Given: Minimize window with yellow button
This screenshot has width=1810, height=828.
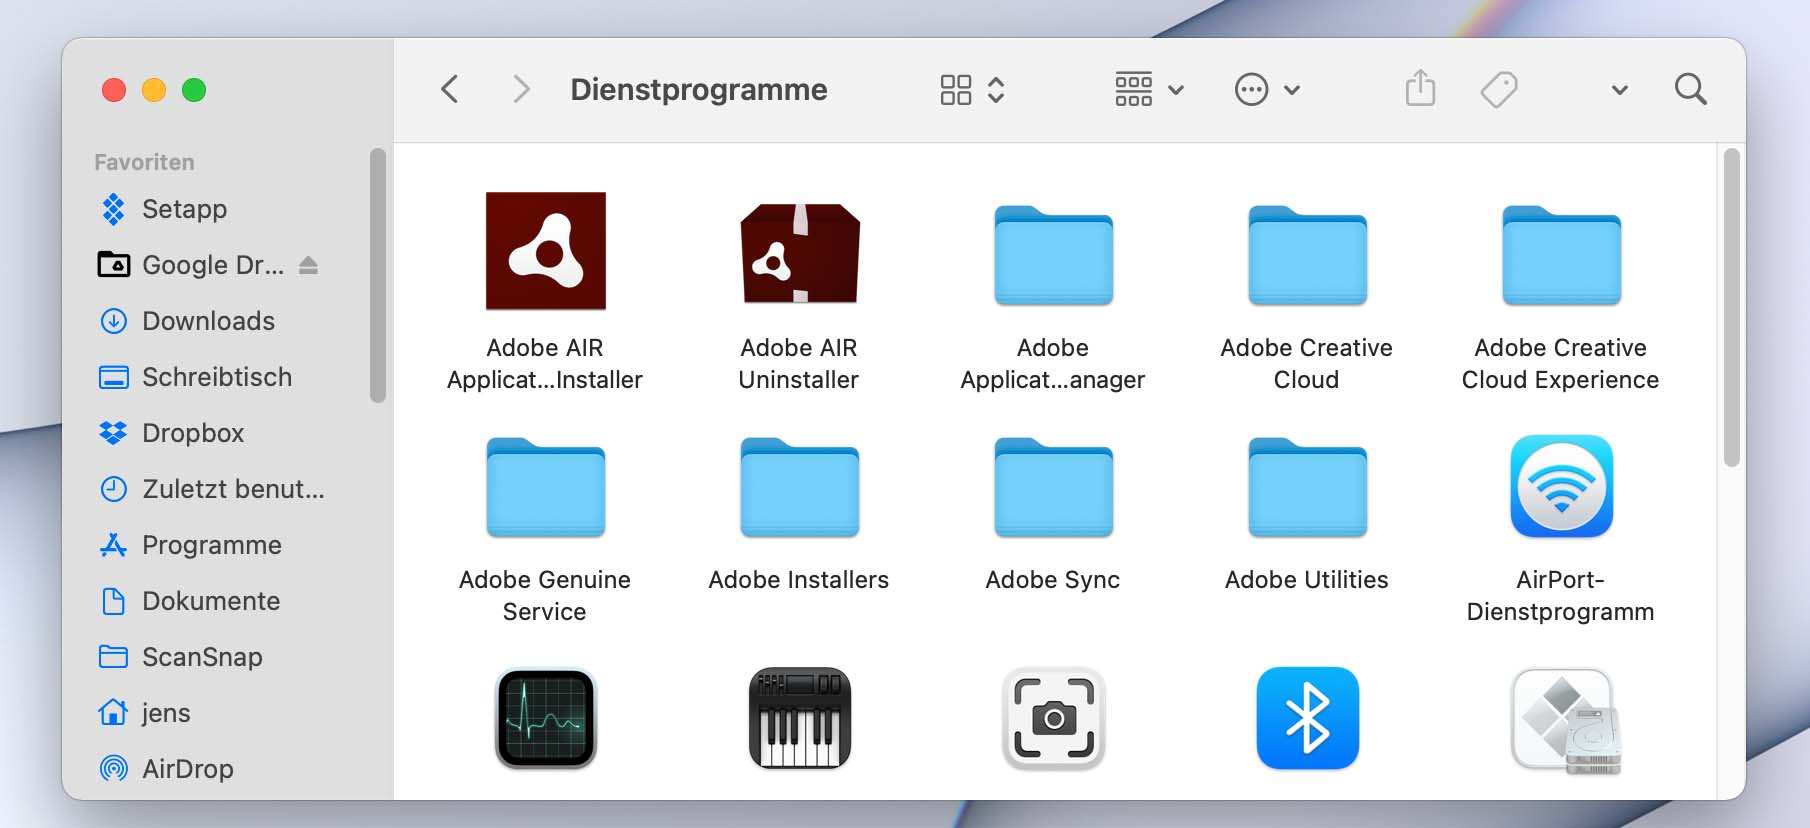Looking at the screenshot, I should pos(154,90).
